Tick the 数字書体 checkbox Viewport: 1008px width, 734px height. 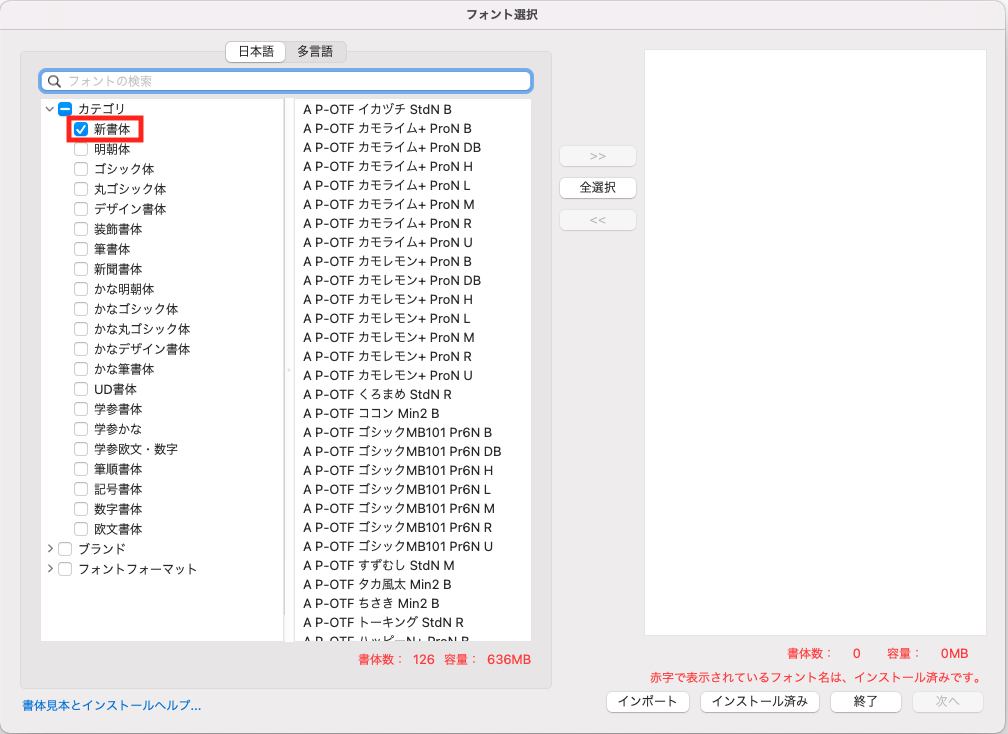coord(81,509)
